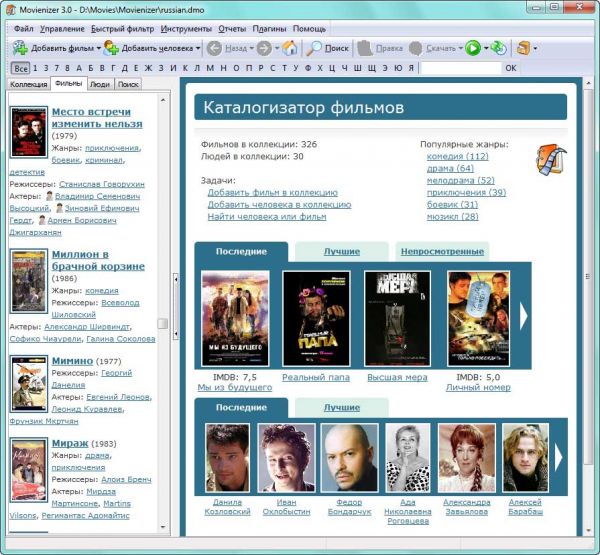The width and height of the screenshot is (600, 555).
Task: Click the Реальный папа poster
Action: point(316,318)
